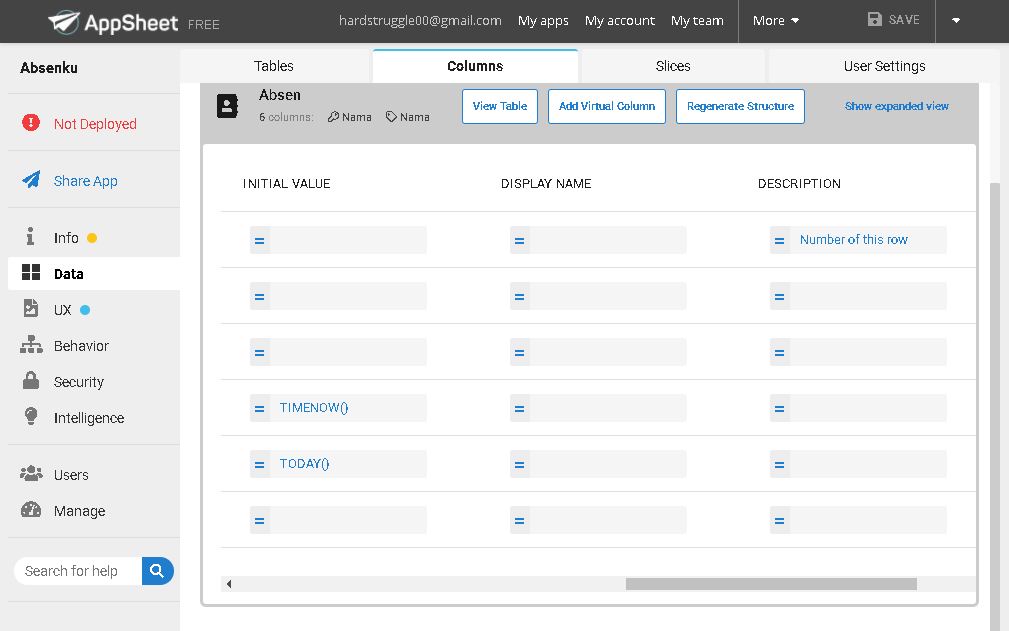The image size is (1009, 631).
Task: Switch to the Slices tab
Action: point(672,65)
